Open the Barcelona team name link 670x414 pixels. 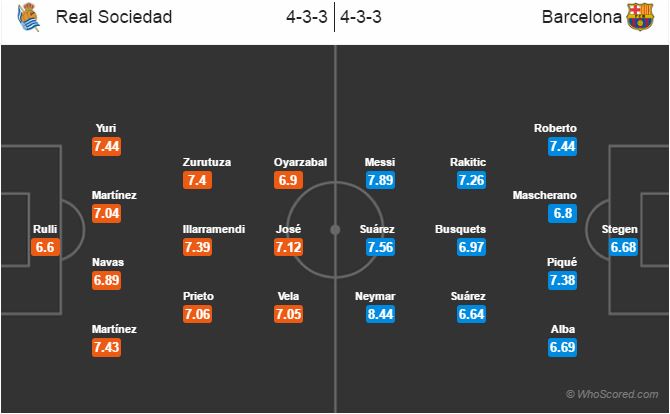(x=582, y=17)
